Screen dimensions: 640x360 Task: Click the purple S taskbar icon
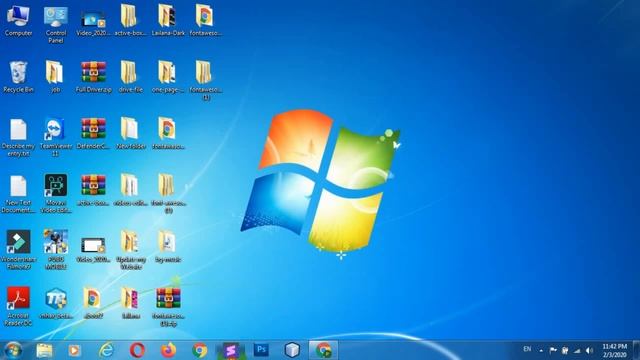(x=231, y=350)
